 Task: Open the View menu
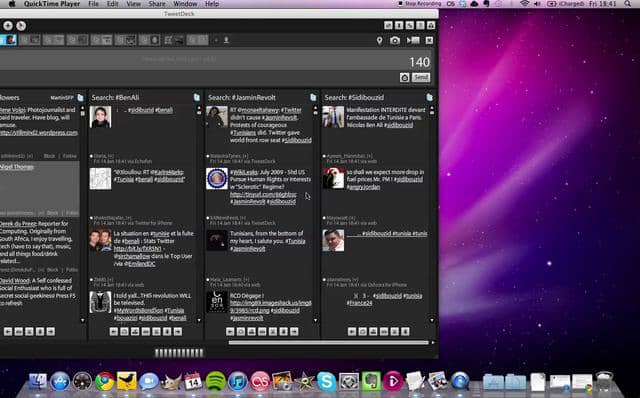133,4
